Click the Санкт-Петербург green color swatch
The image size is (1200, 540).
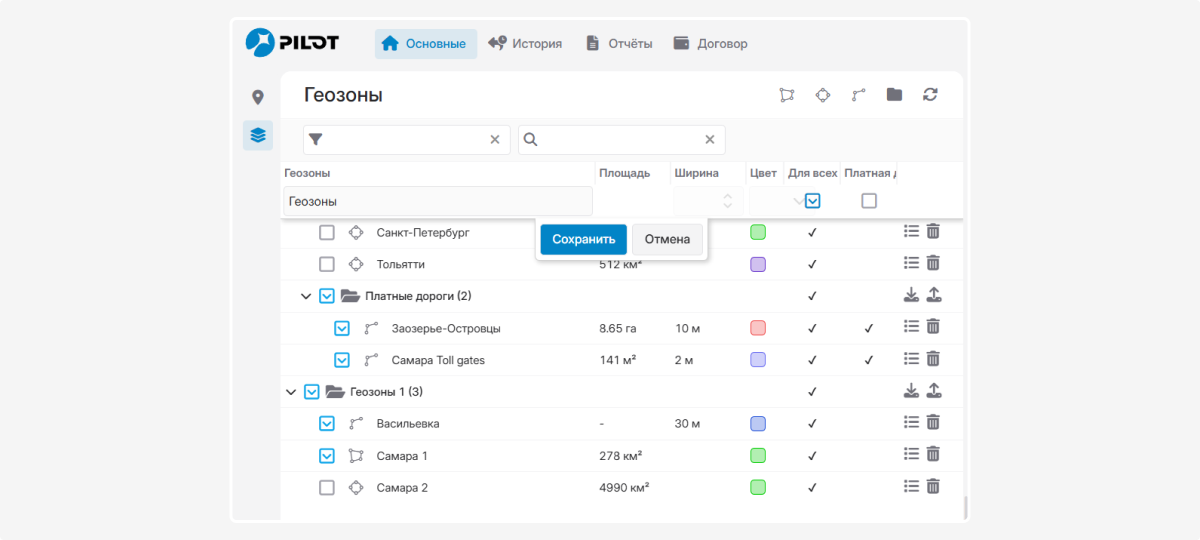758,232
